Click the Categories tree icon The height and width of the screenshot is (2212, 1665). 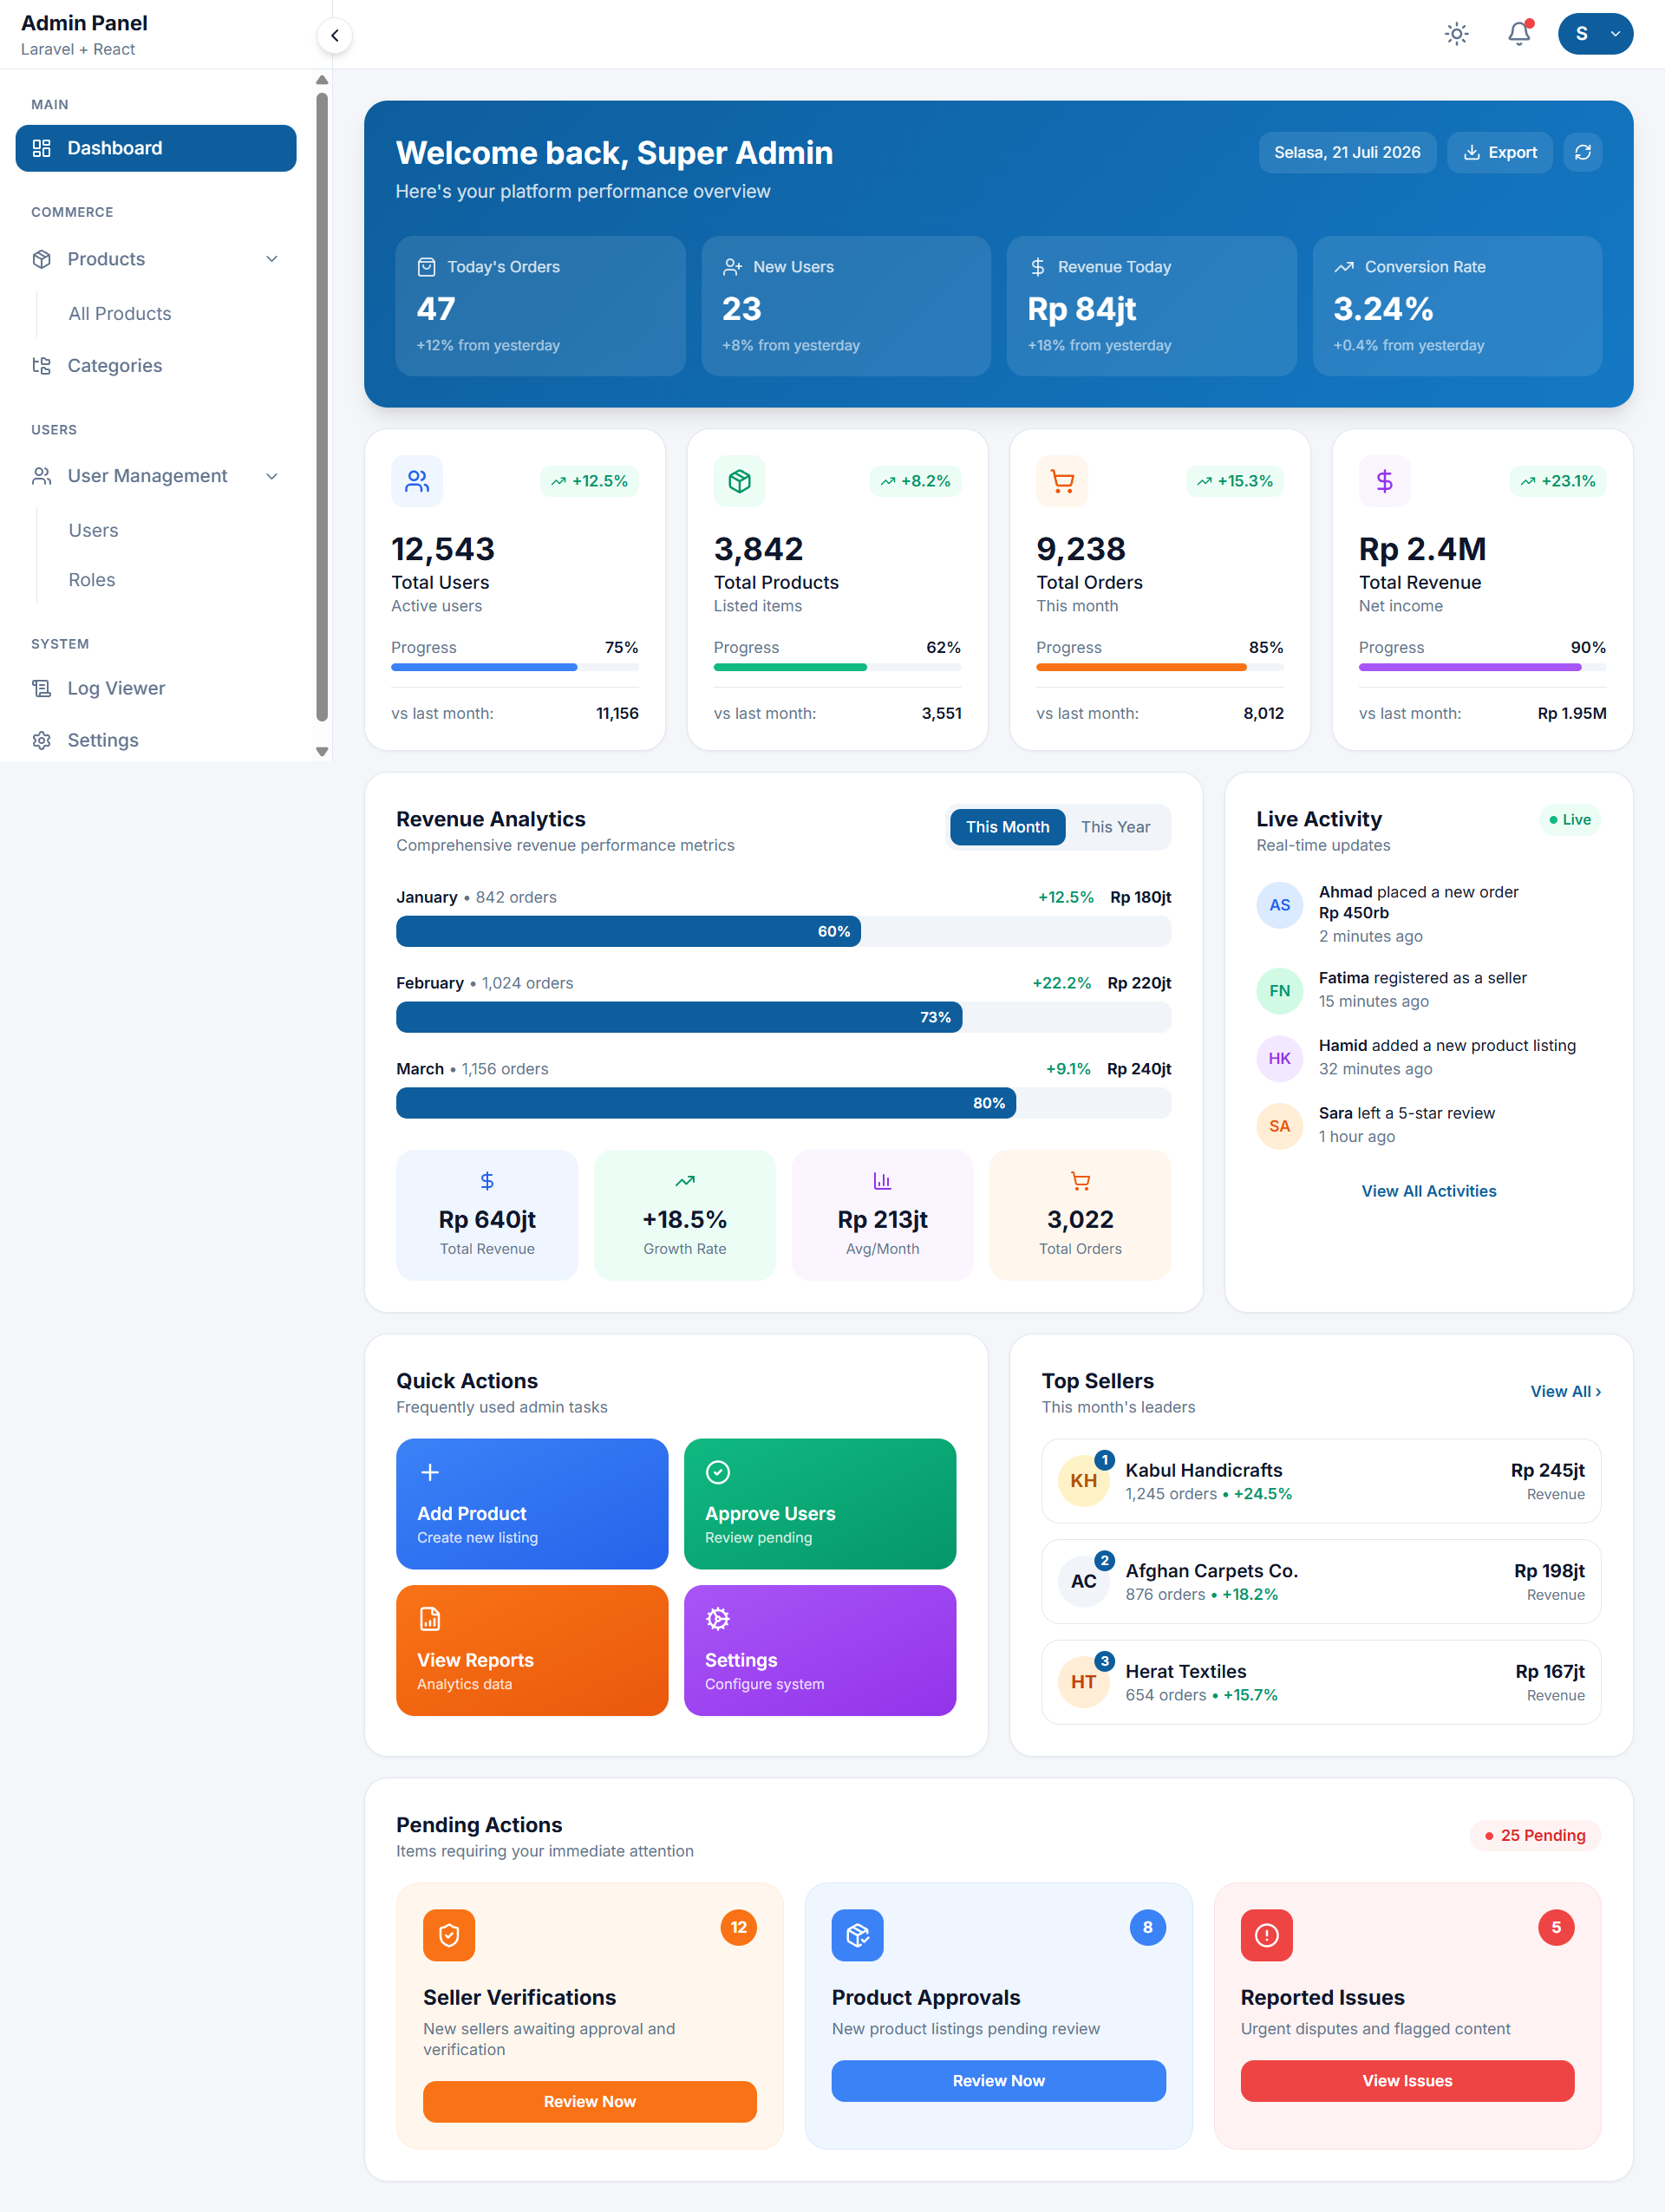[x=42, y=365]
